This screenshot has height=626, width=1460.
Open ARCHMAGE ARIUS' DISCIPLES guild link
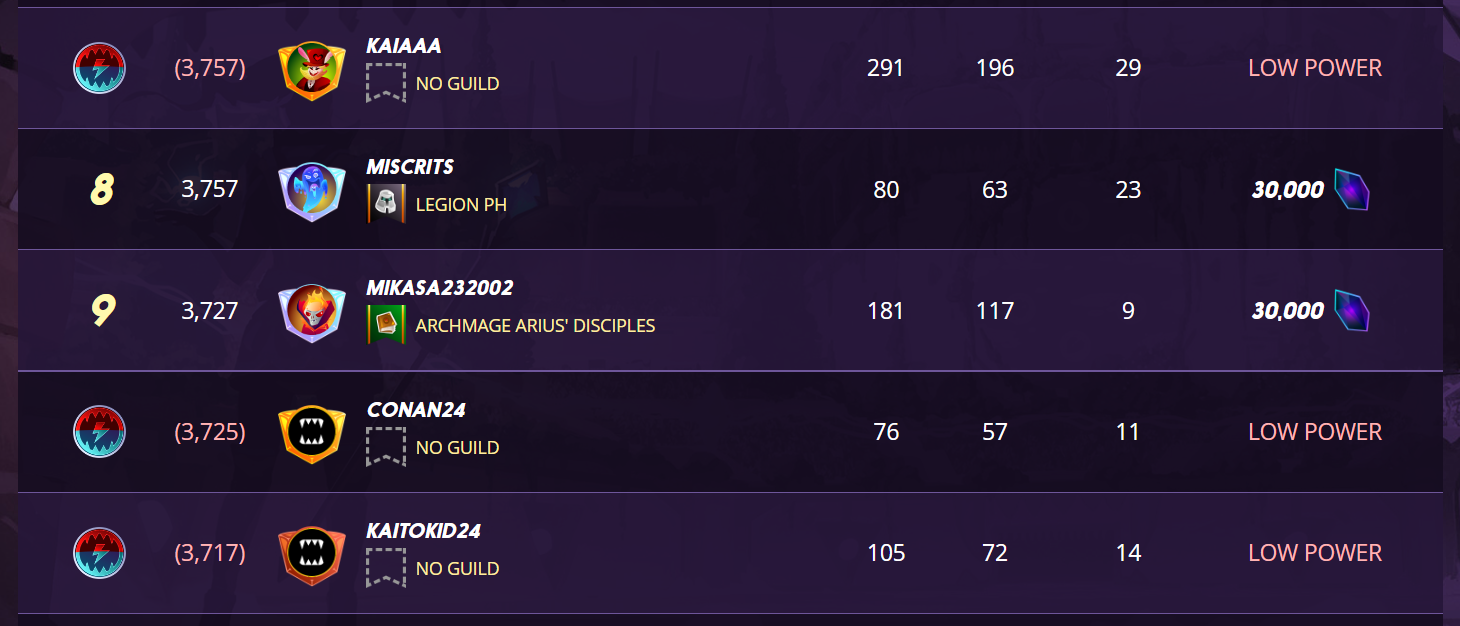click(535, 326)
